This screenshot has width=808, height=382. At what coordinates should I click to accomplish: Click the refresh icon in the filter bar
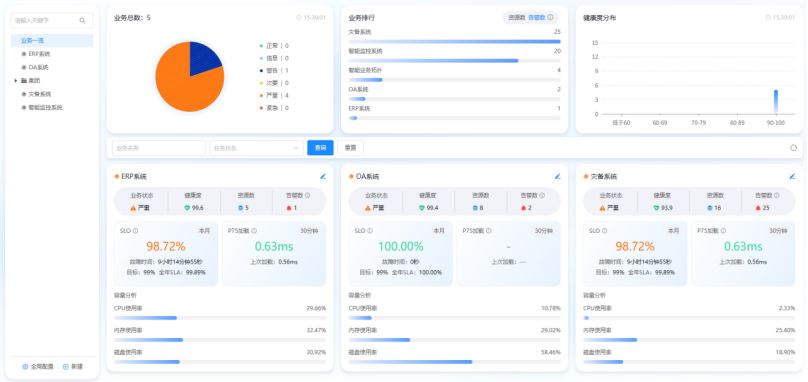pos(794,148)
